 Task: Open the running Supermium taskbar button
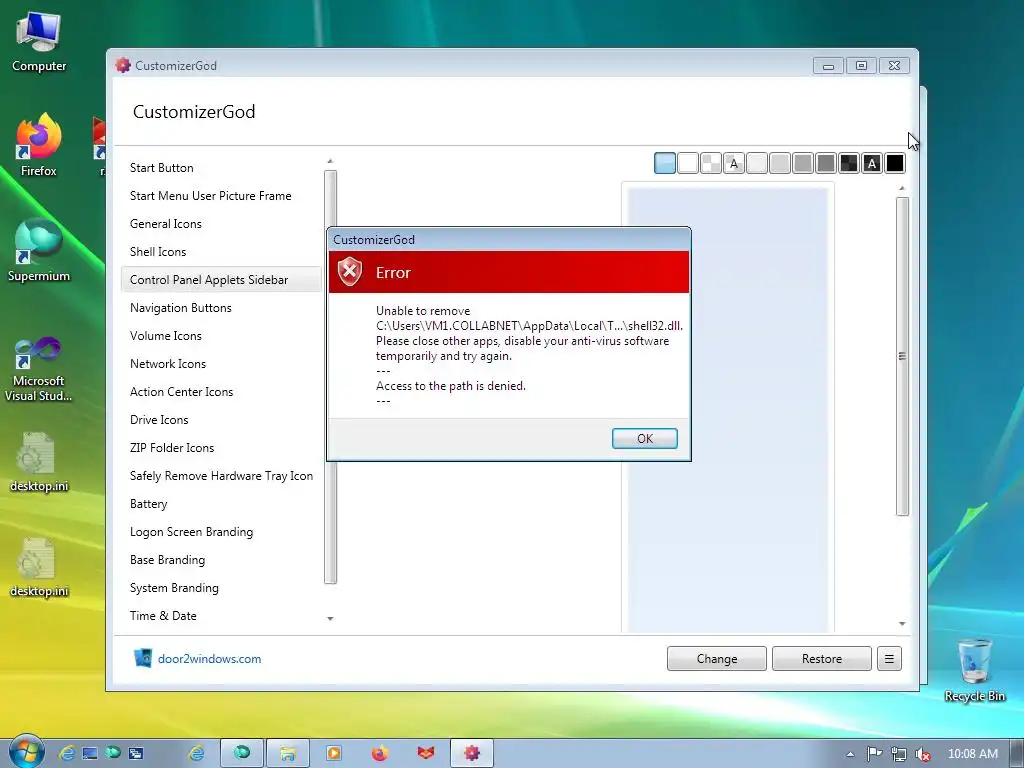click(x=242, y=753)
